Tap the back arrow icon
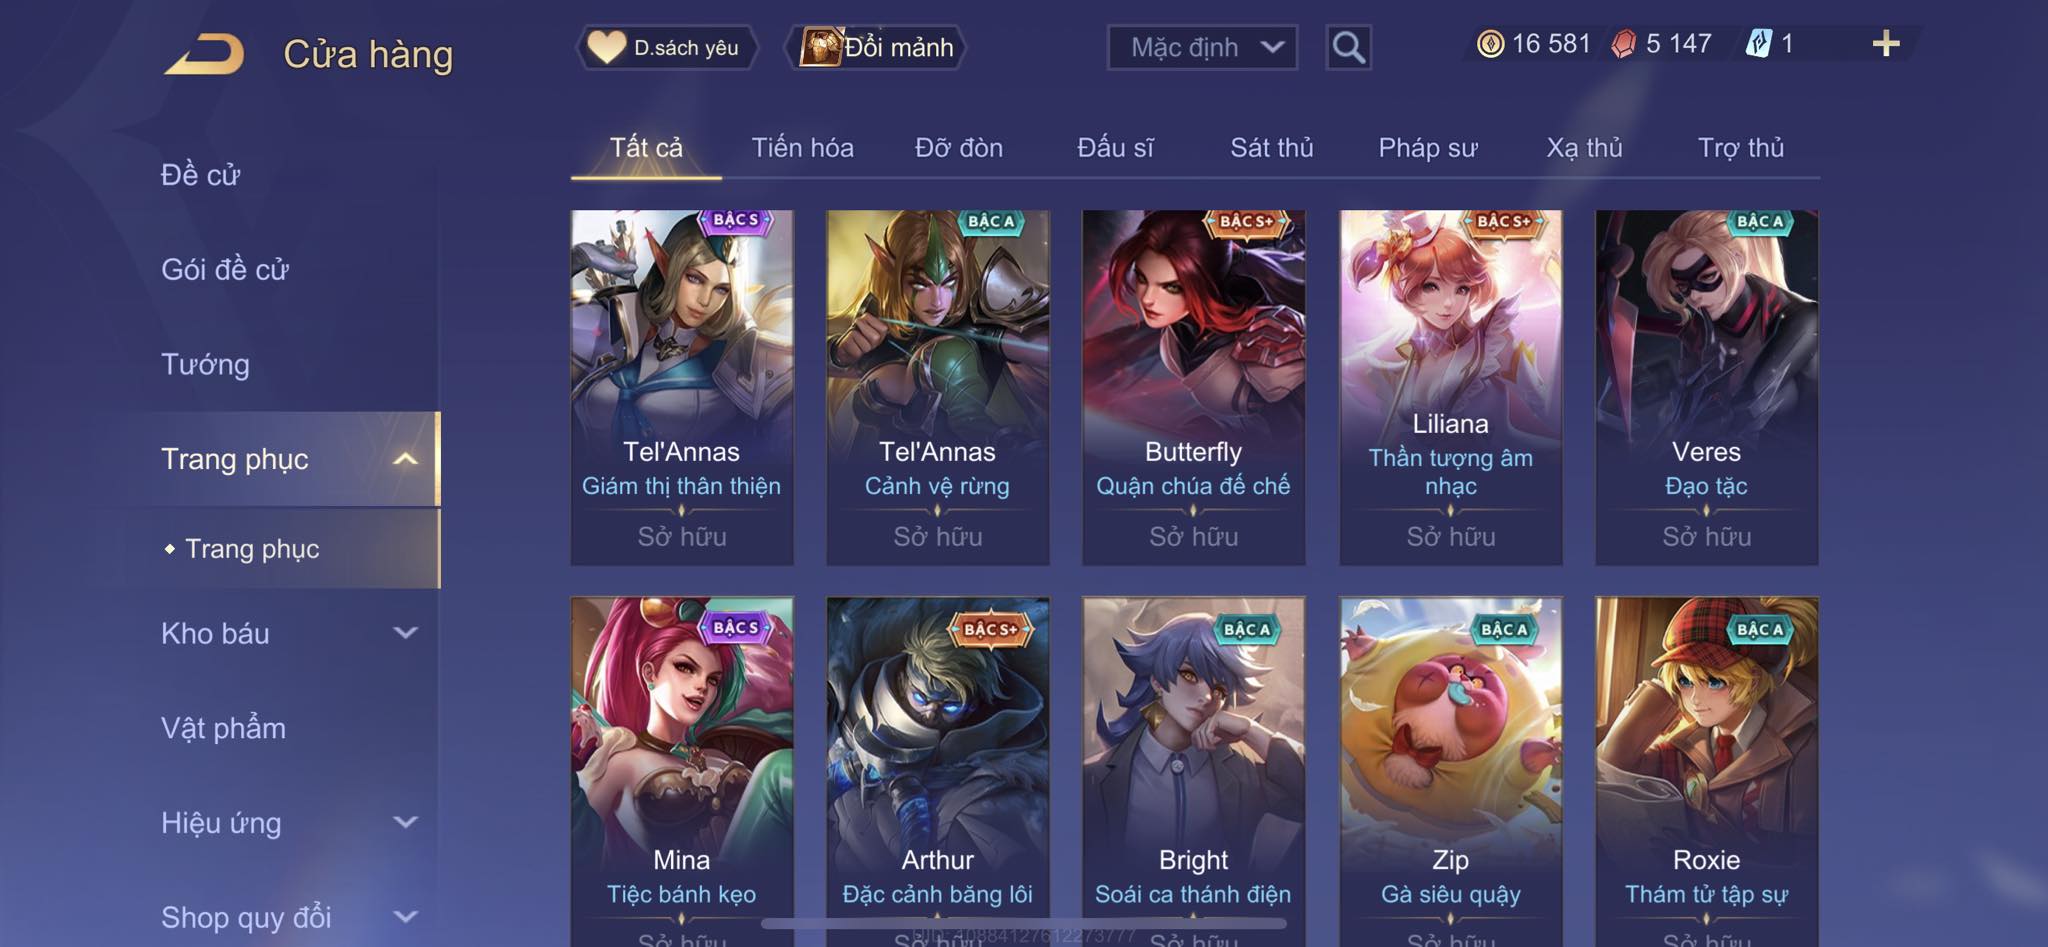Image resolution: width=2048 pixels, height=947 pixels. 205,54
